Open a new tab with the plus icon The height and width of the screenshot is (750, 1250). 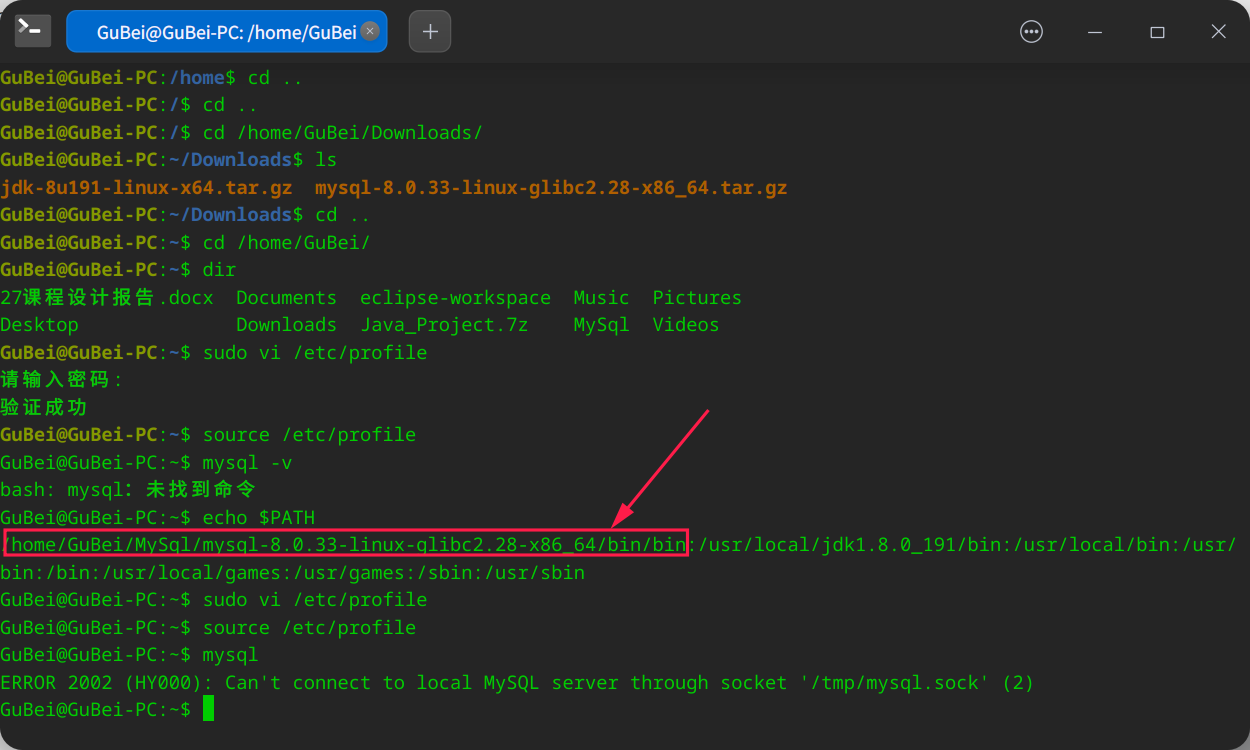[x=429, y=31]
